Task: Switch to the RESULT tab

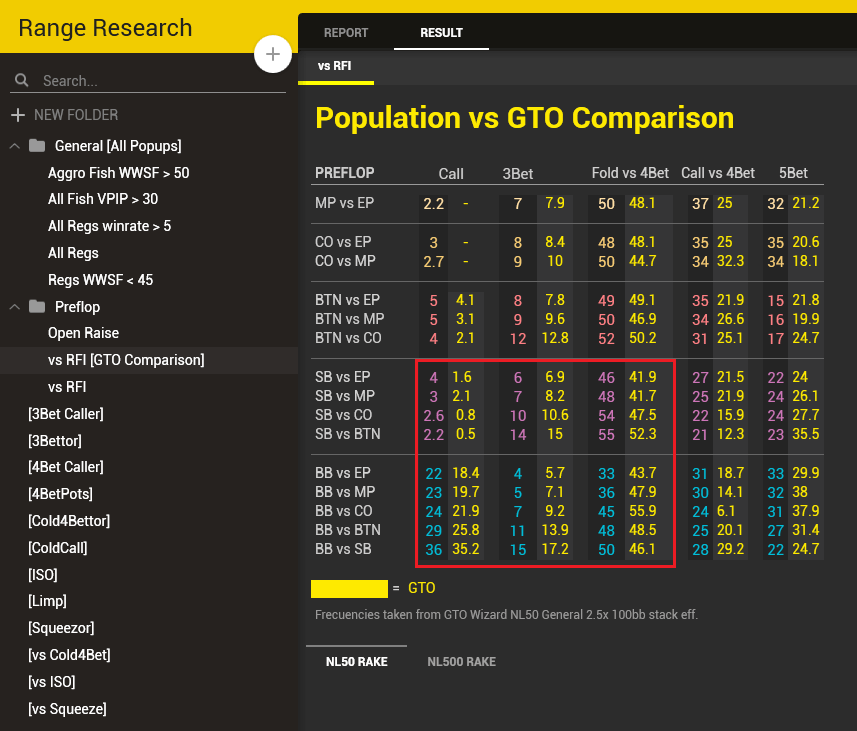Action: tap(441, 33)
